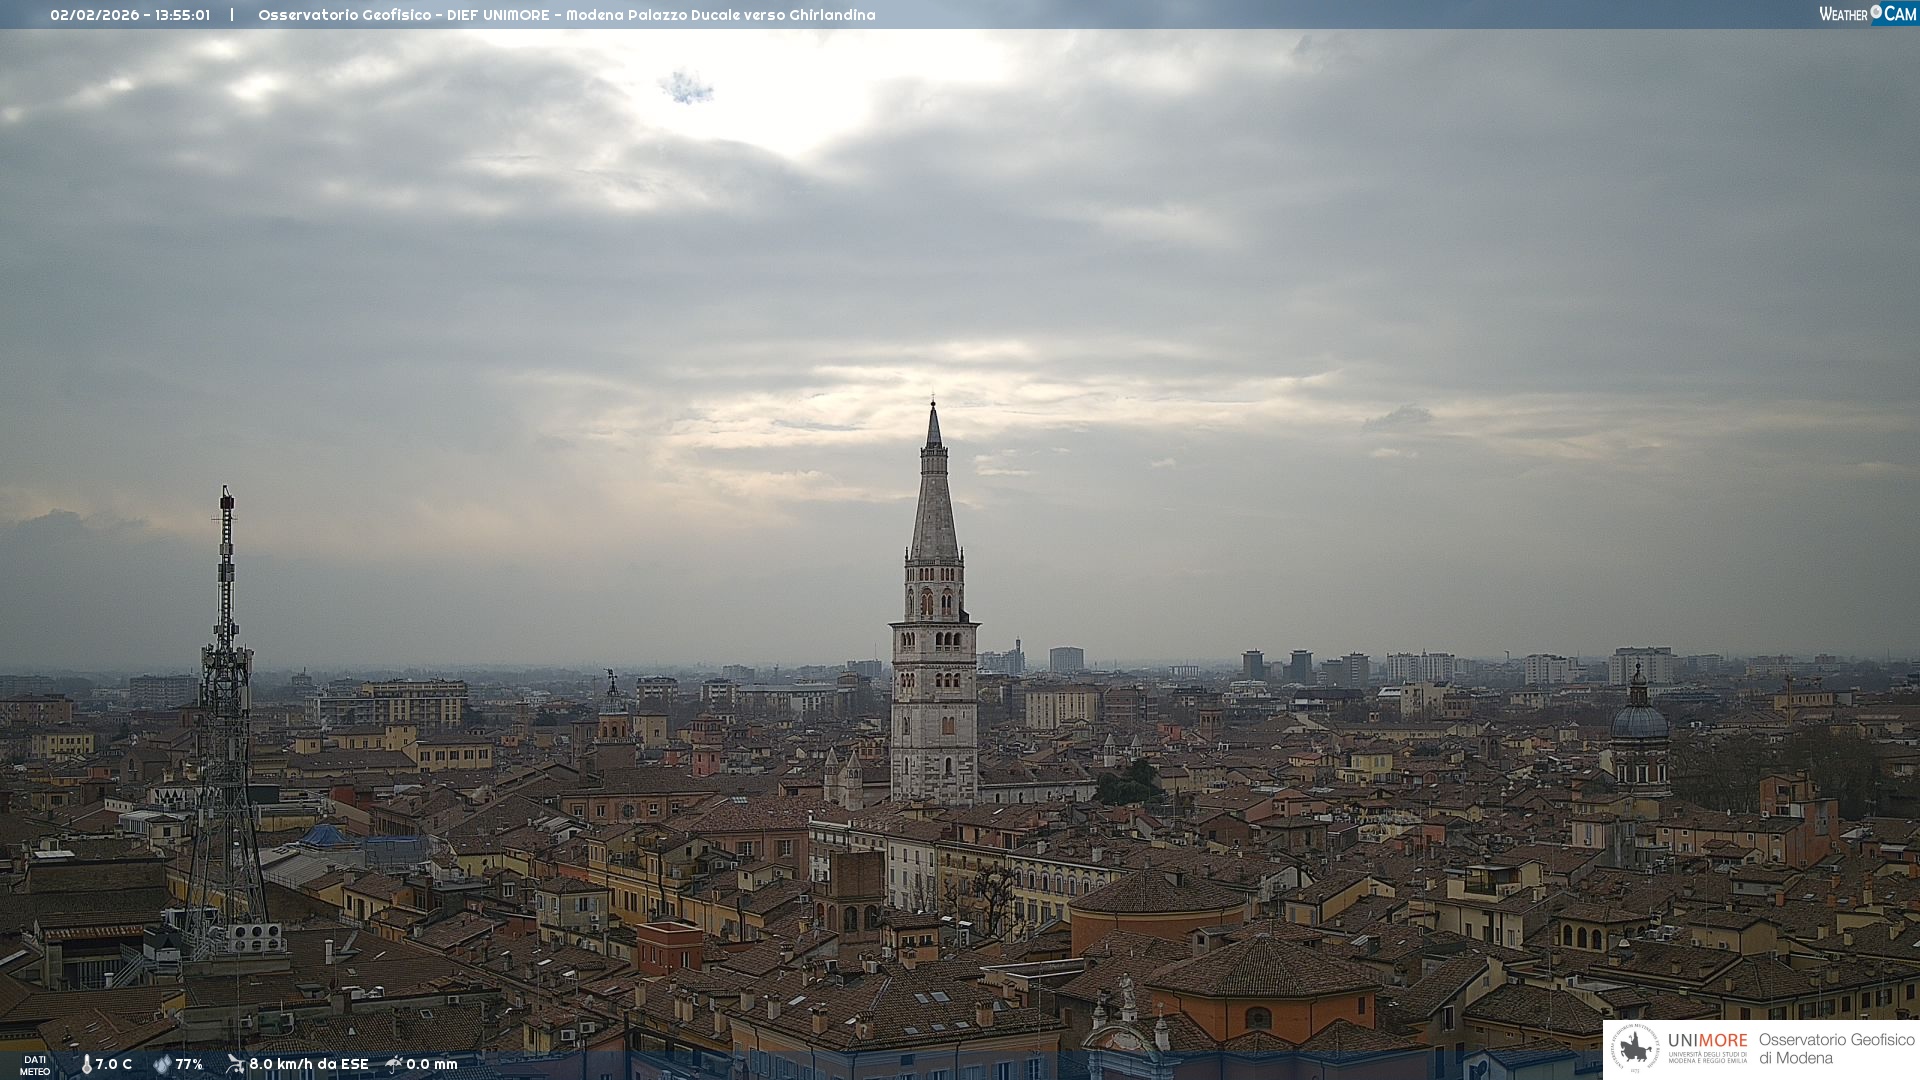Image resolution: width=1920 pixels, height=1080 pixels.
Task: Click the DATI METEO label
Action: coord(35,1065)
